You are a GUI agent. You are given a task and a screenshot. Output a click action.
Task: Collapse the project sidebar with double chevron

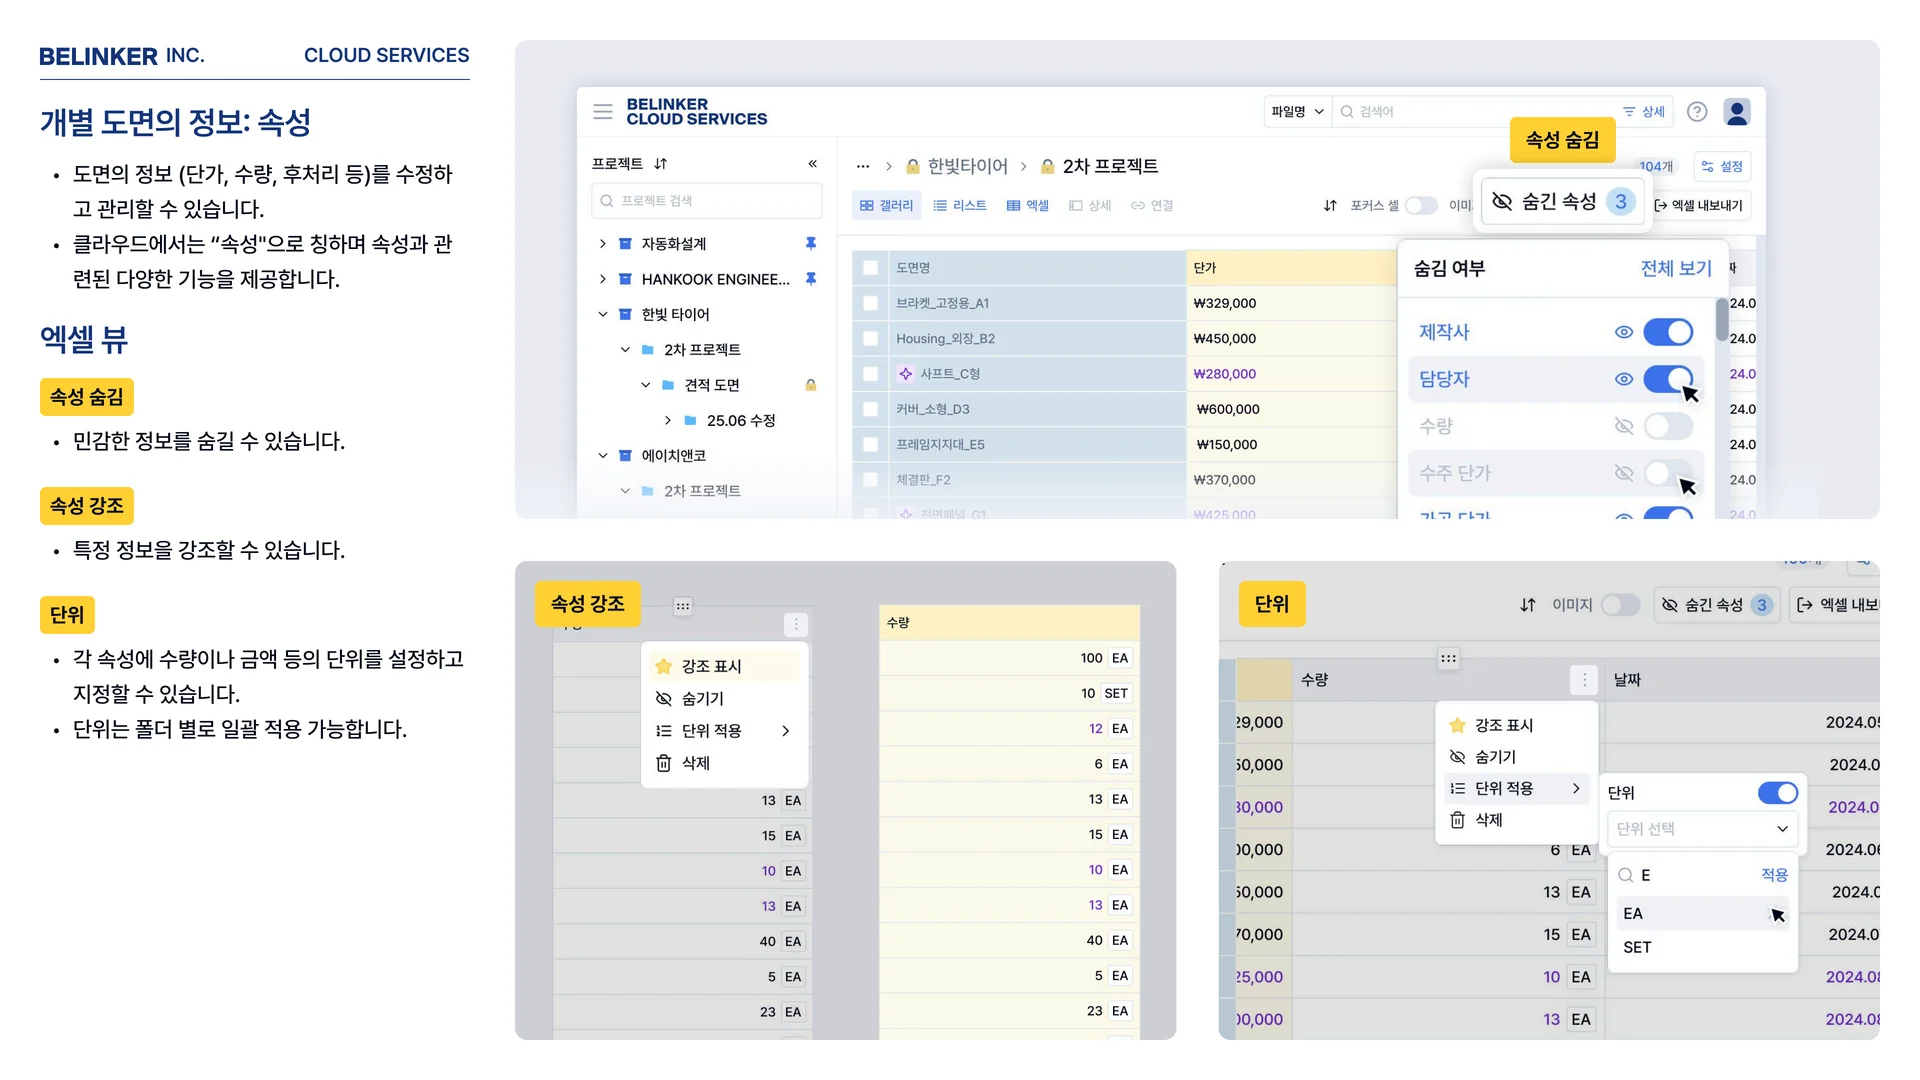pyautogui.click(x=812, y=164)
